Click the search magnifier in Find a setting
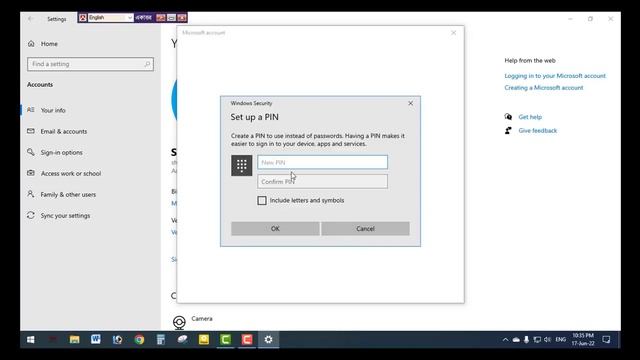Screen dimensions: 640x360 pos(147,64)
